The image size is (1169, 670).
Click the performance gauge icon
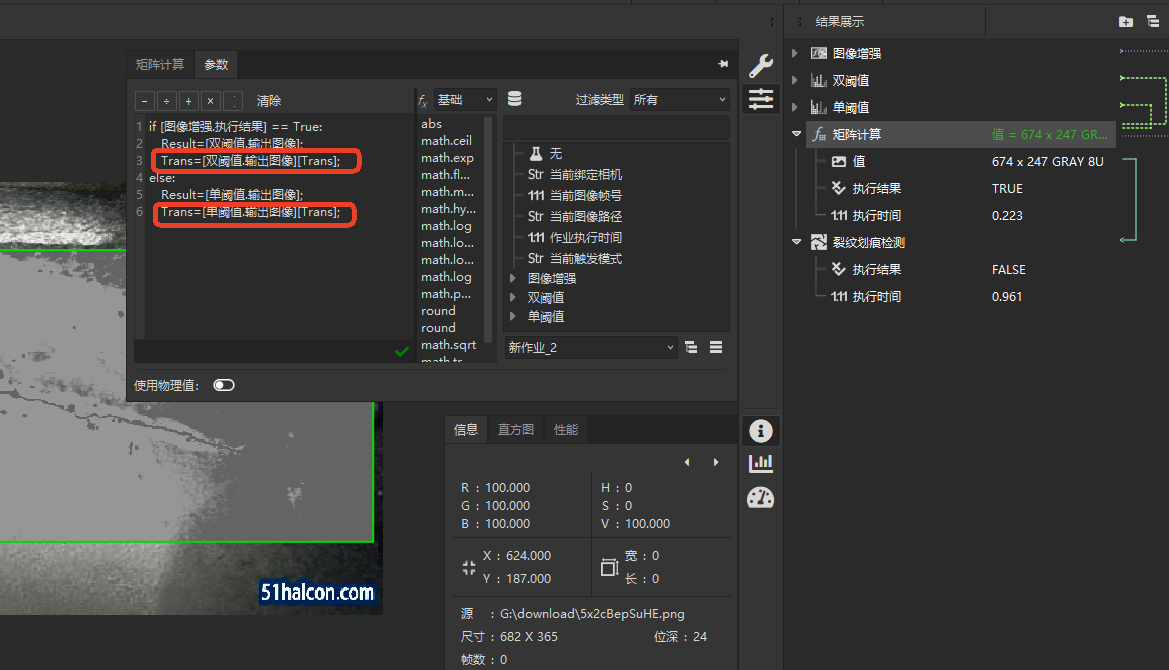pyautogui.click(x=760, y=497)
